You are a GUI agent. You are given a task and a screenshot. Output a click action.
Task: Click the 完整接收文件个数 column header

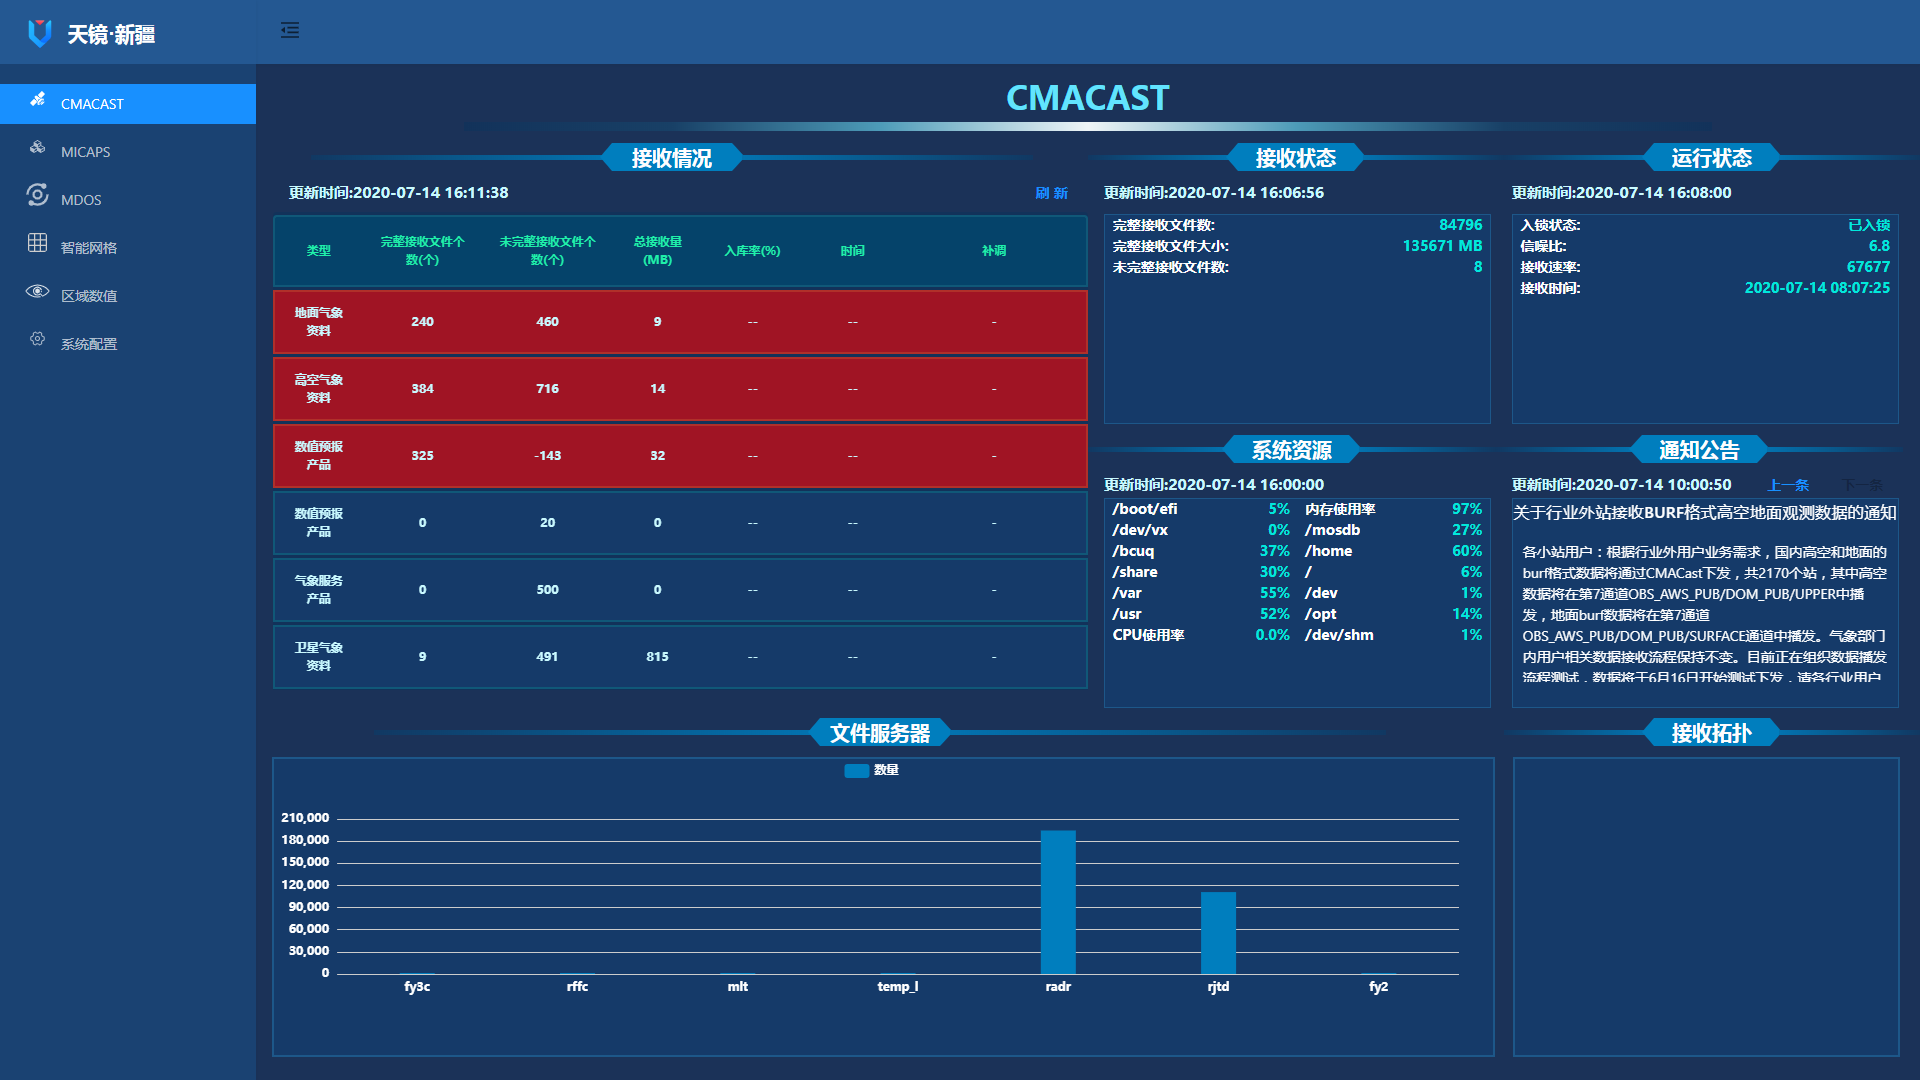422,251
